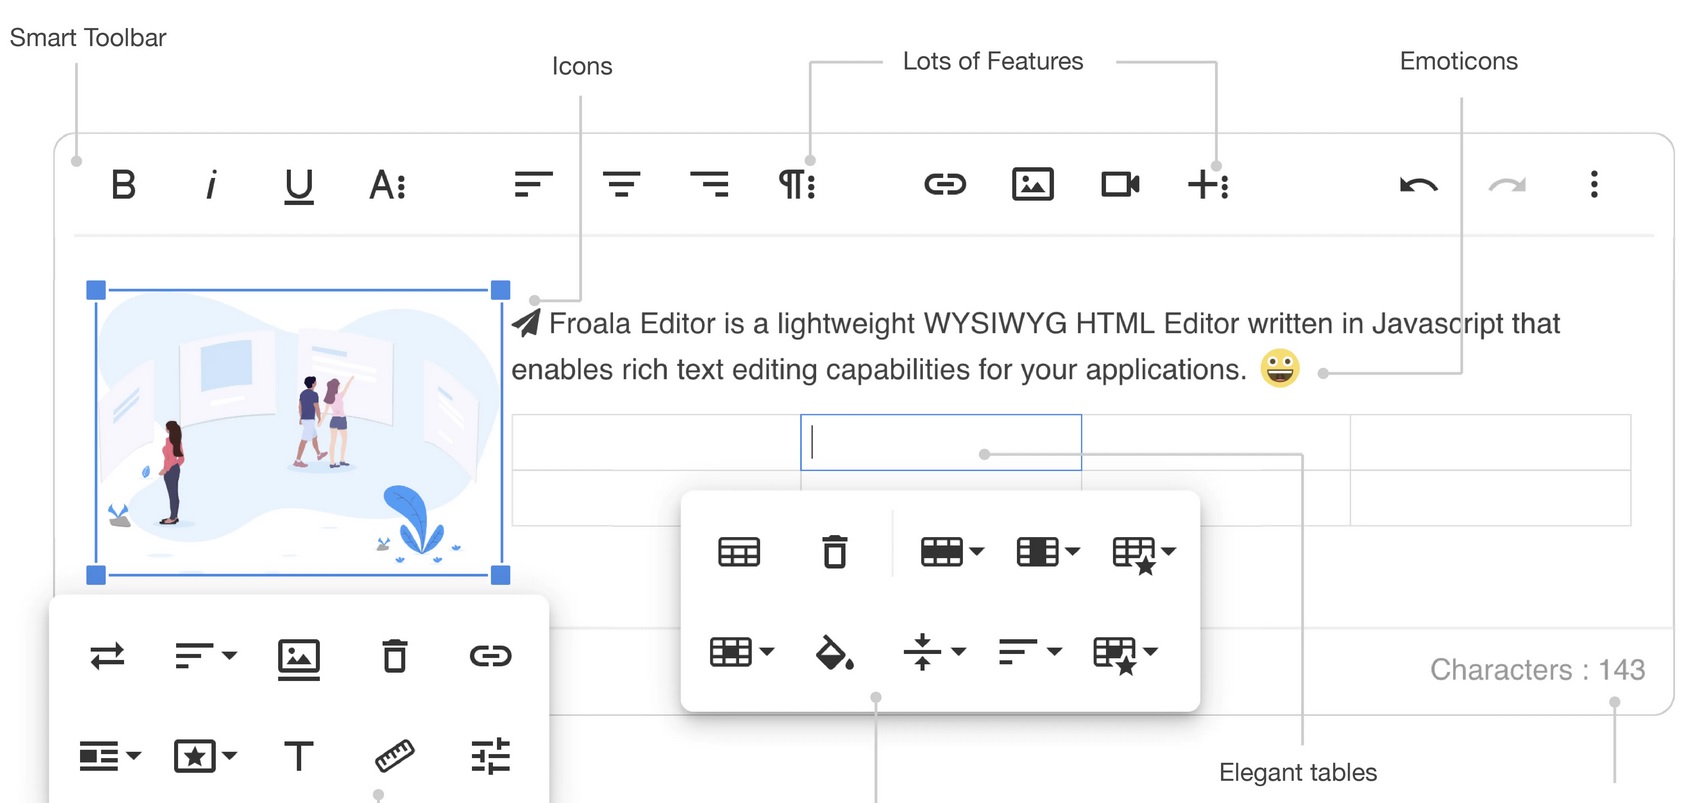1687x803 pixels.
Task: Align text right in the main toolbar
Action: pos(709,184)
